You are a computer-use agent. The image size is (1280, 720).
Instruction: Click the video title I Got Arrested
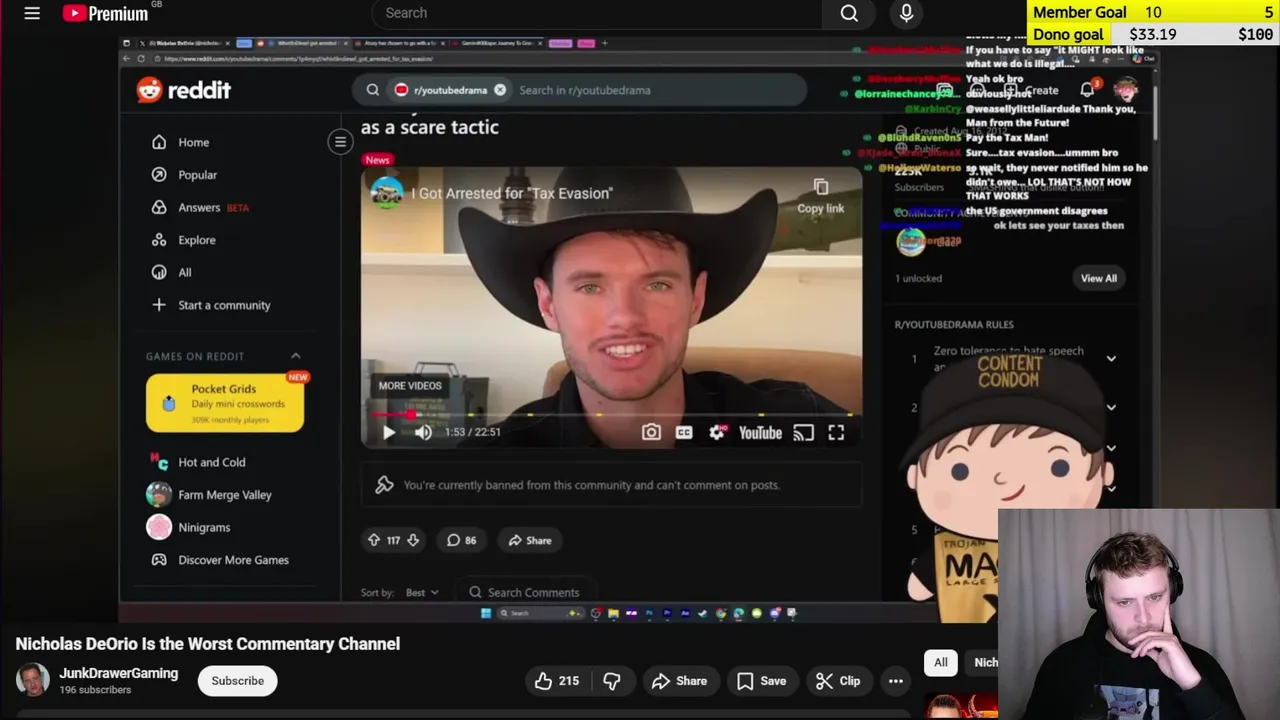tap(512, 193)
